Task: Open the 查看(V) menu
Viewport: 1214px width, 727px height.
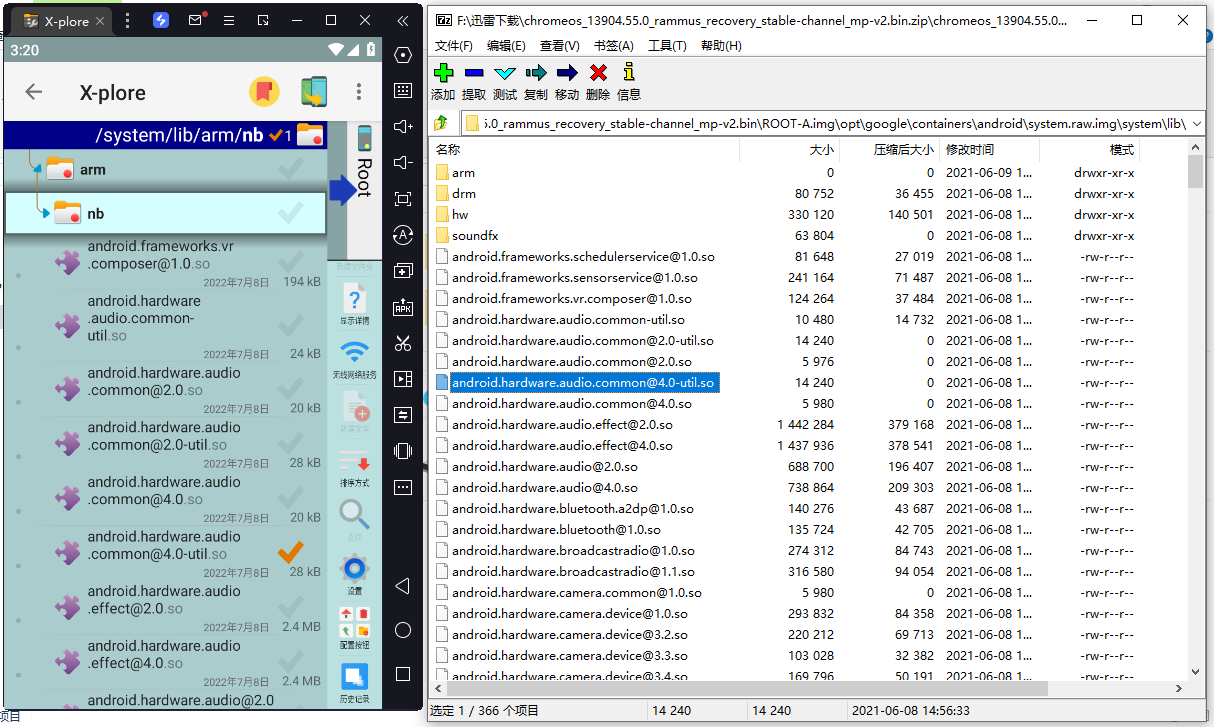Action: [x=559, y=45]
